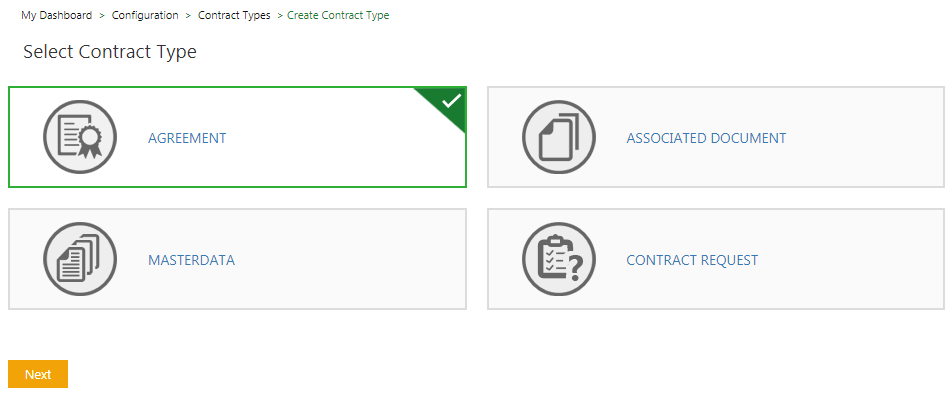Image resolution: width=951 pixels, height=395 pixels.
Task: Click the Create Contract Type breadcrumb
Action: pyautogui.click(x=338, y=15)
